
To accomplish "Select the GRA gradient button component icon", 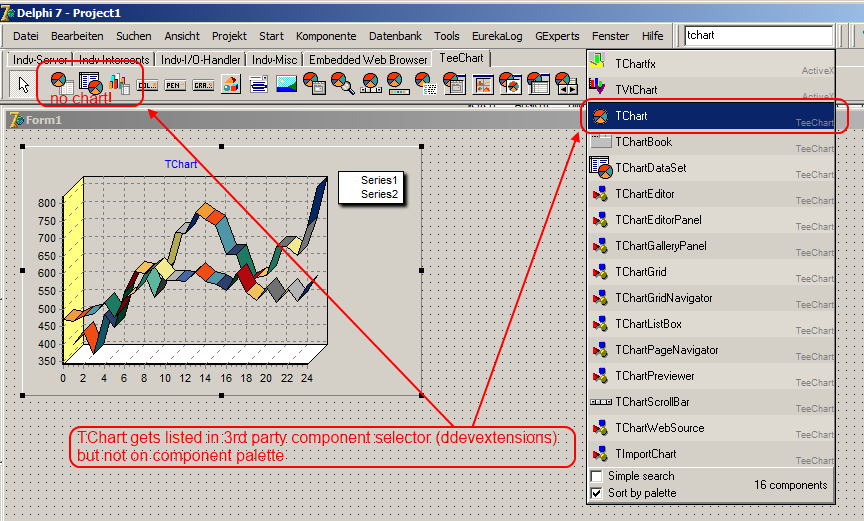I will click(203, 85).
